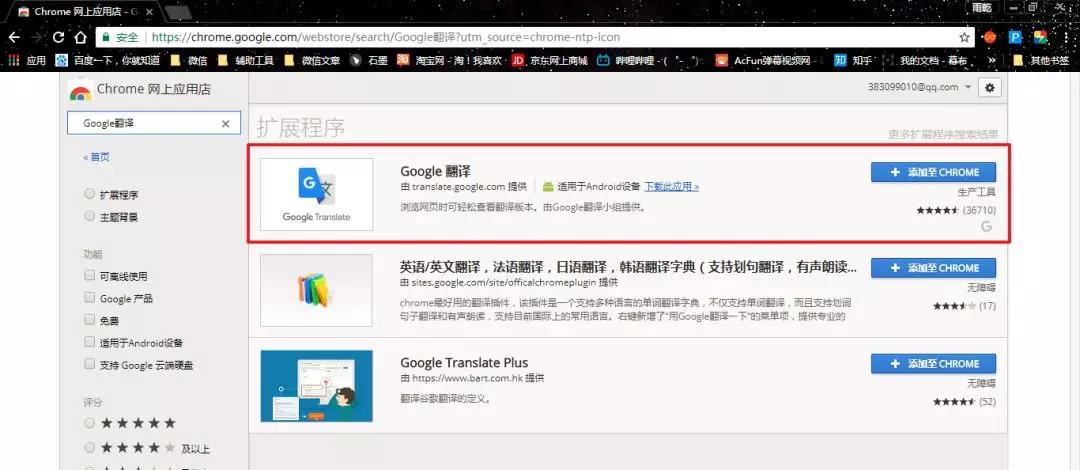
Task: Click the (52) rating count
Action: (986, 402)
